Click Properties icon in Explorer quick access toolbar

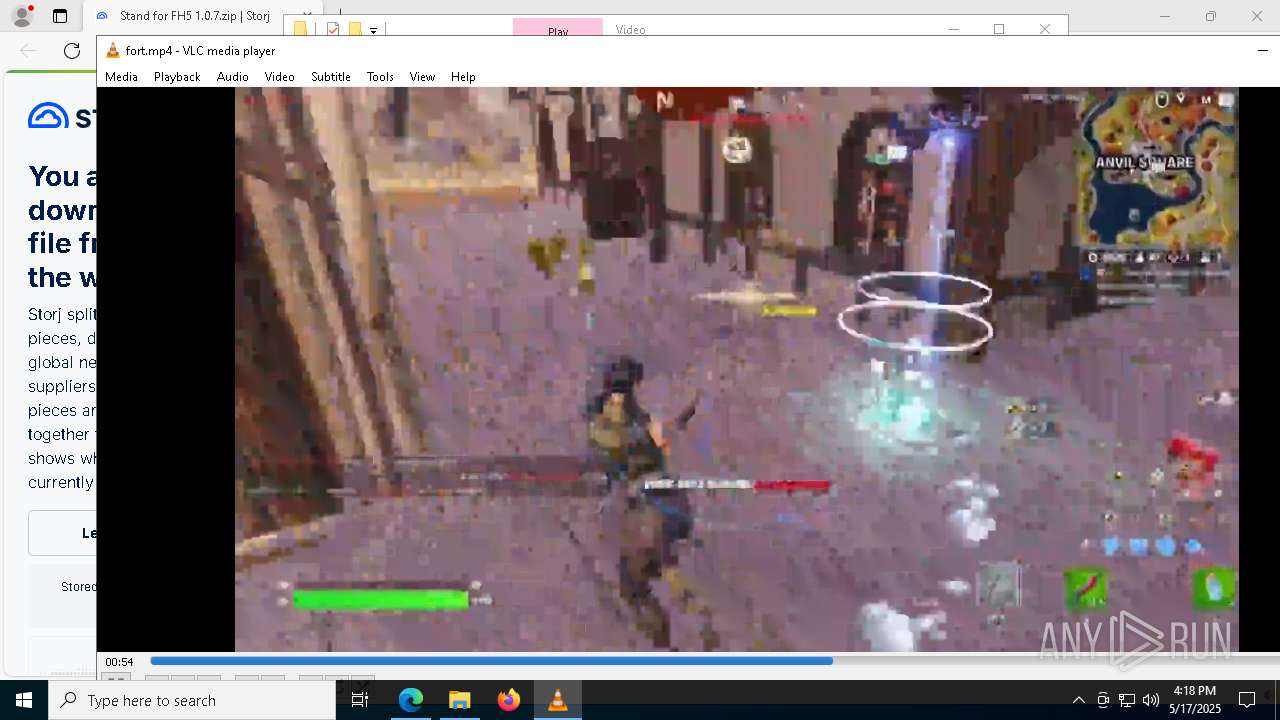[334, 29]
